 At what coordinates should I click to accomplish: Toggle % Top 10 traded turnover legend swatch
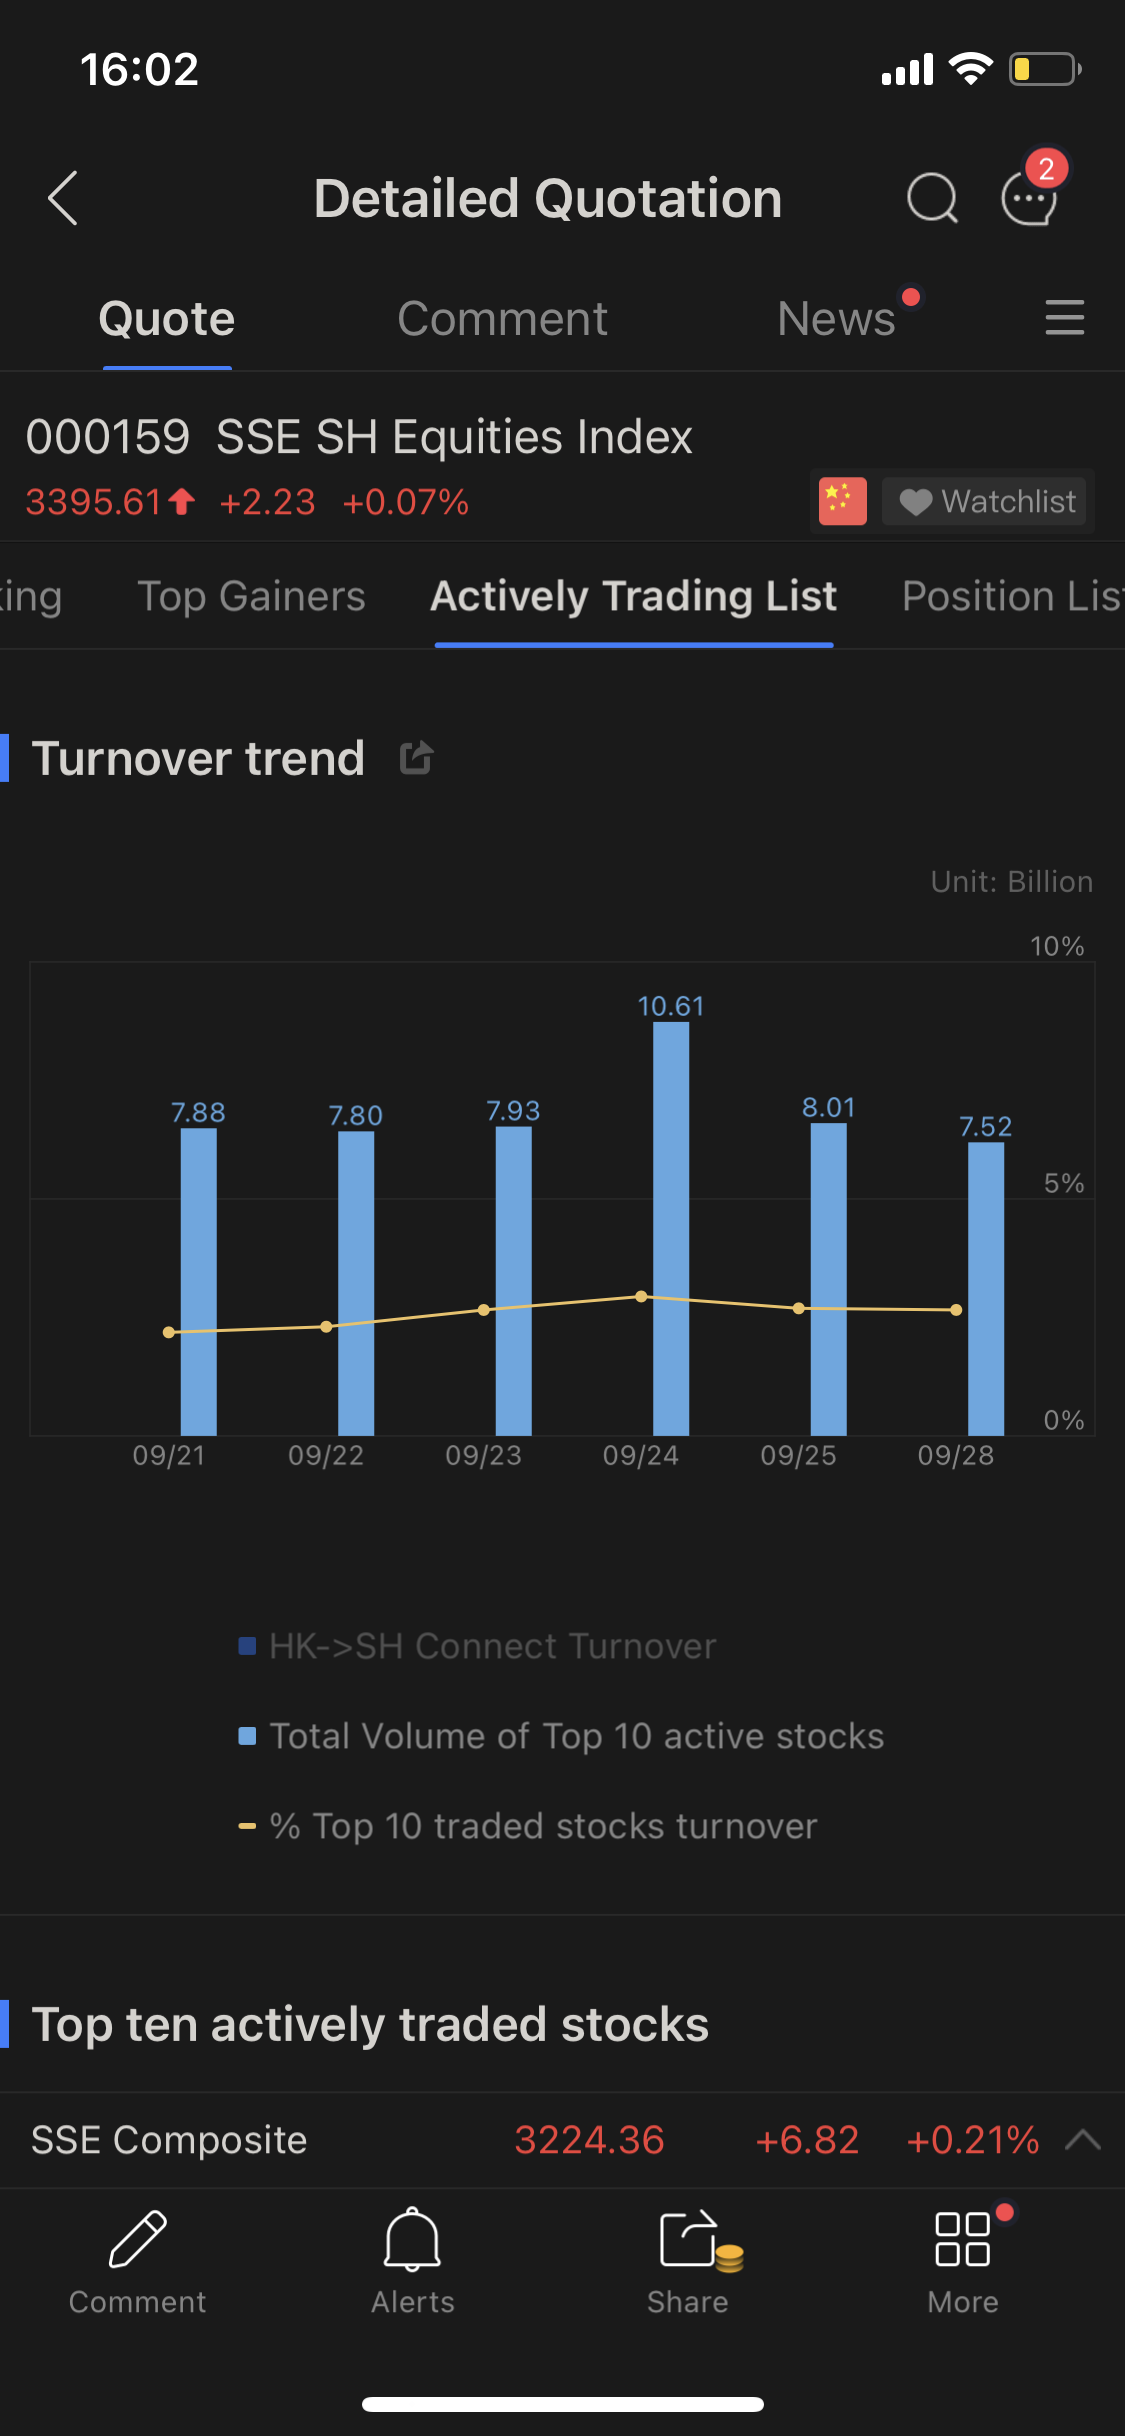point(247,1826)
